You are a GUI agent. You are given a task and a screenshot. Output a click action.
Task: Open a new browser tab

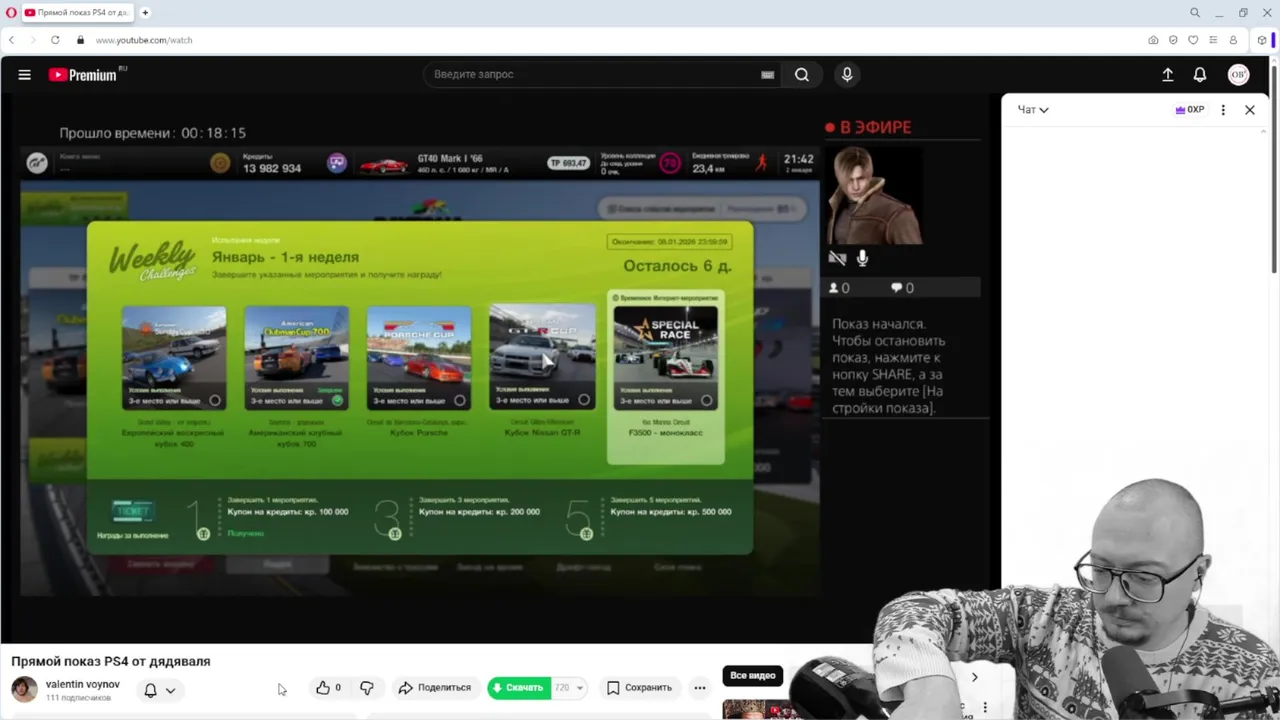[x=145, y=13]
